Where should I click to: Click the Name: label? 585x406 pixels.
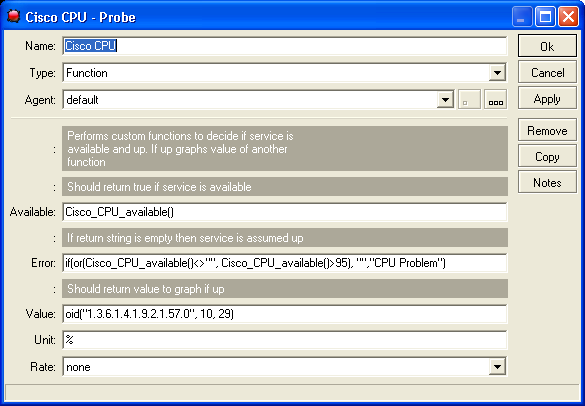pos(40,46)
